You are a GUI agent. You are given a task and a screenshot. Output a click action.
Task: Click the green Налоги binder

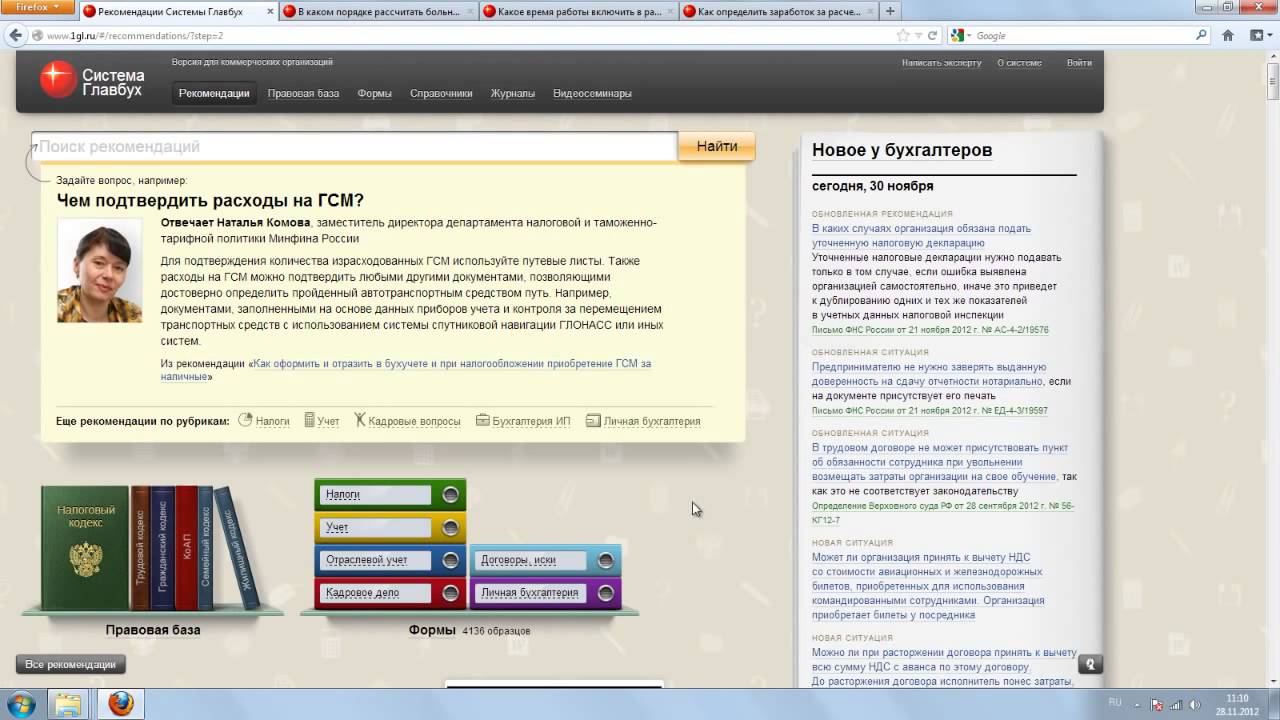point(390,495)
